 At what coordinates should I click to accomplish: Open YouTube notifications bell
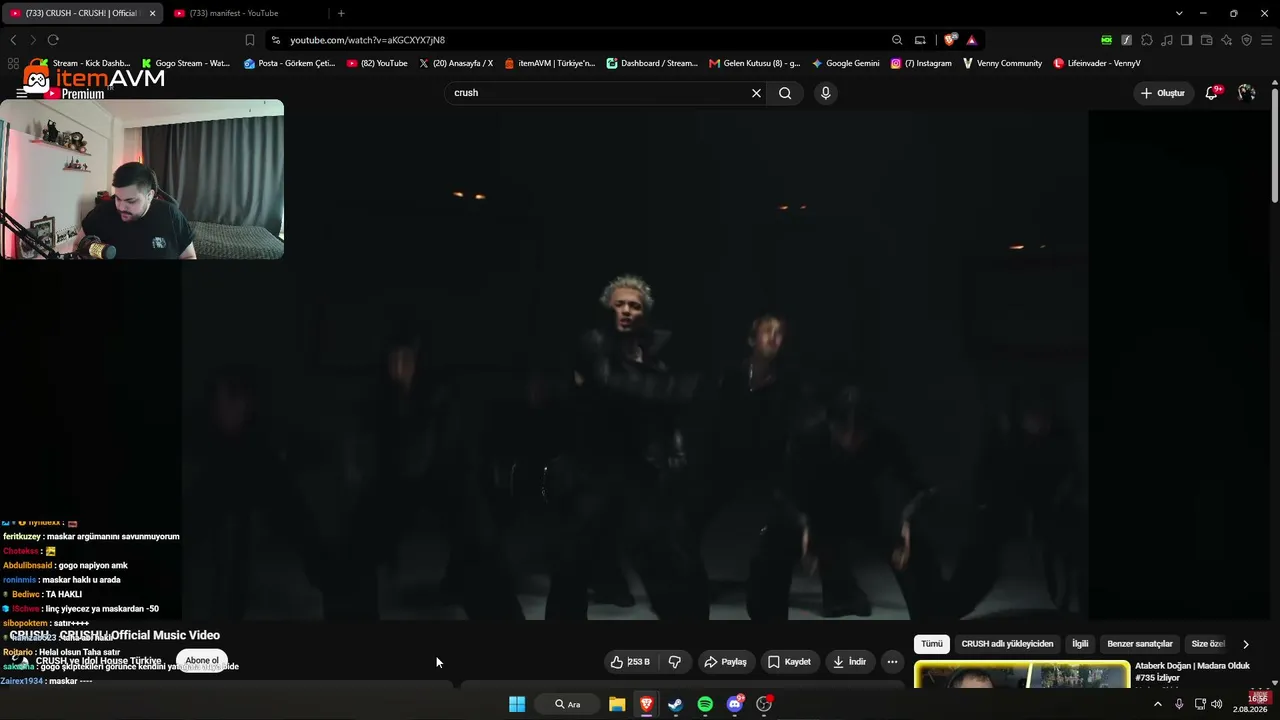(1212, 93)
